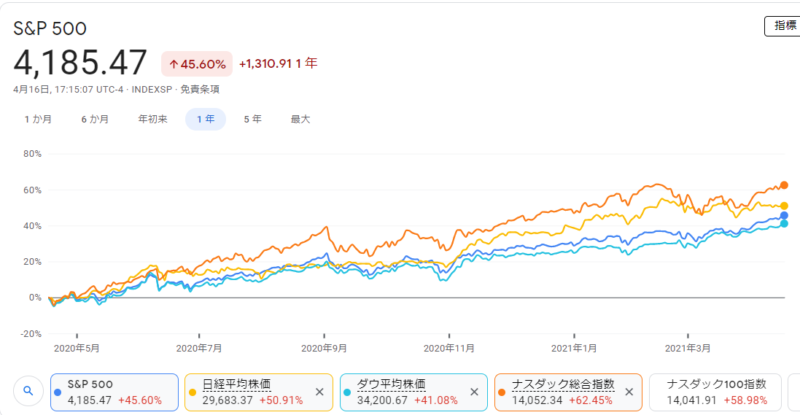Click the ナスダック総合指数 comparison chip
The height and width of the screenshot is (415, 800).
point(568,392)
